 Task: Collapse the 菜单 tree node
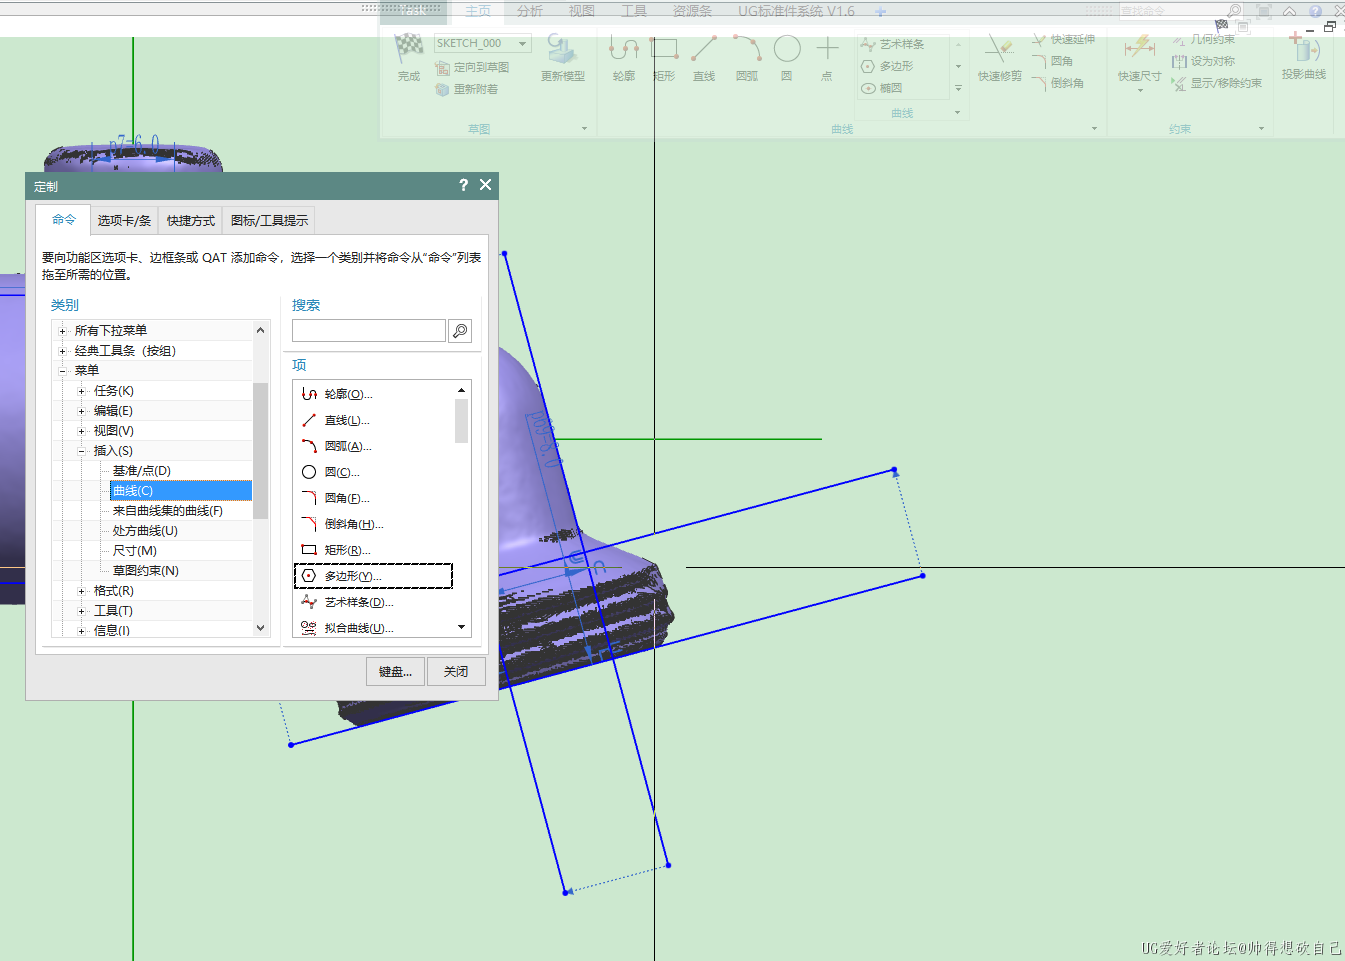coord(62,371)
